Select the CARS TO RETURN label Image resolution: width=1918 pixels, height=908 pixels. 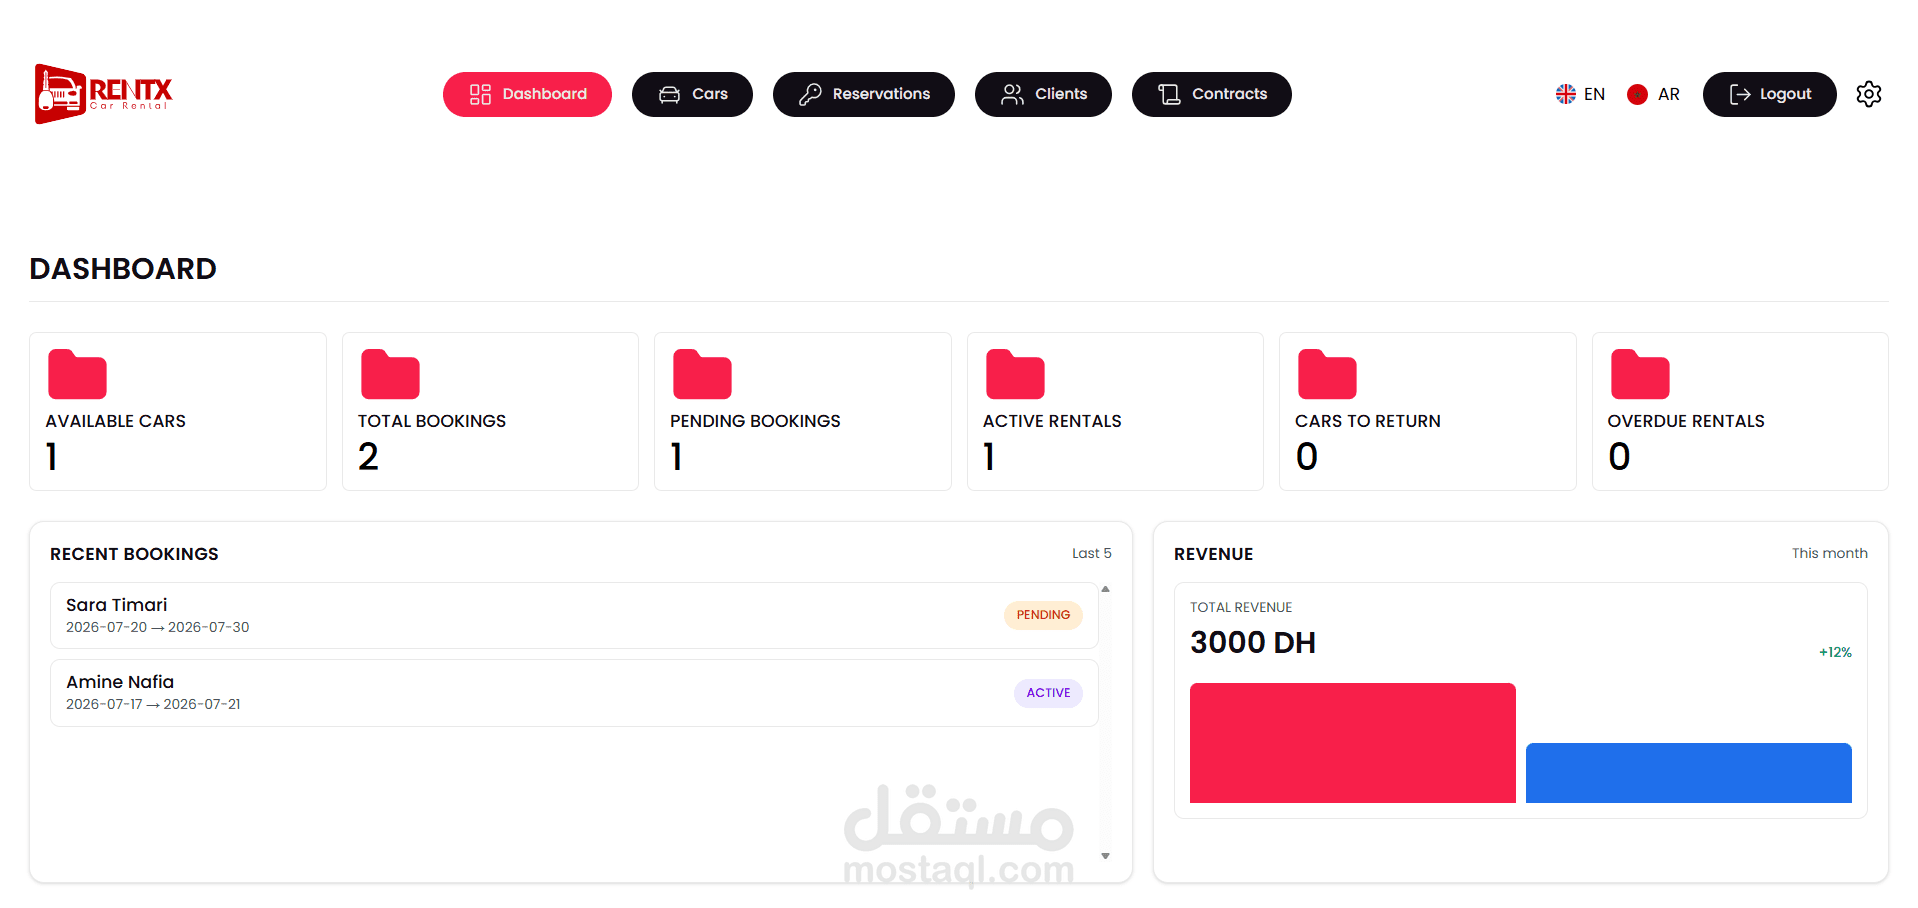pyautogui.click(x=1368, y=421)
